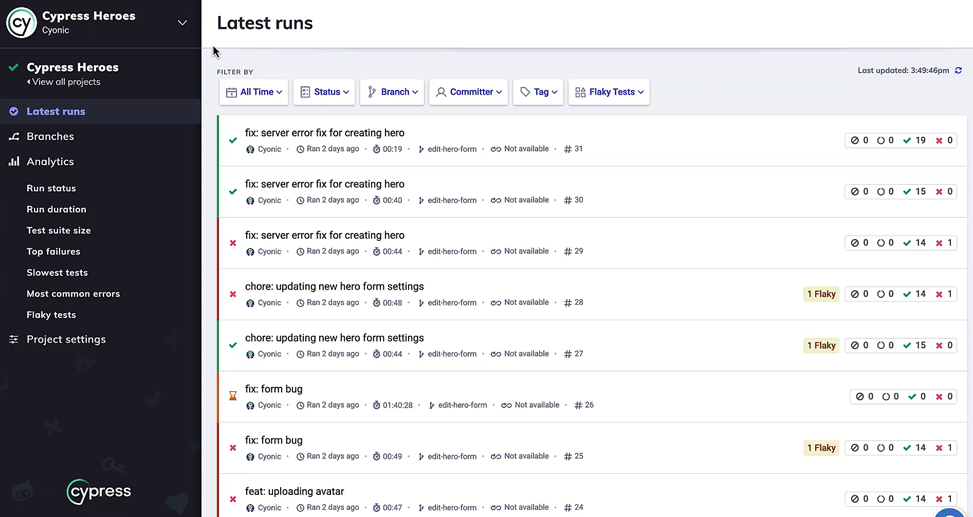Select Branches in the sidebar
Viewport: 973px width, 517px height.
(50, 136)
